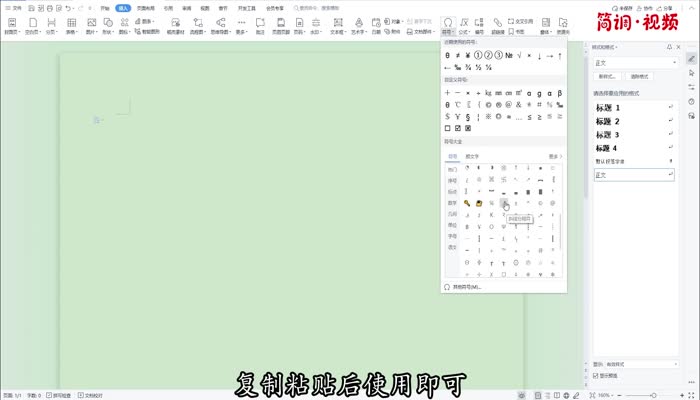This screenshot has height=400, width=700.
Task: Click the selection arrow icon in right sidebar
Action: click(x=692, y=73)
